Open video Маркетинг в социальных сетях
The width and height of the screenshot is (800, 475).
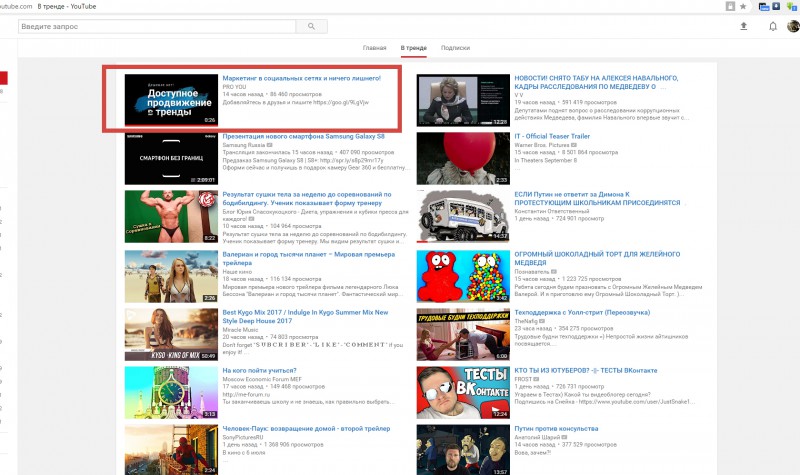pyautogui.click(x=302, y=79)
